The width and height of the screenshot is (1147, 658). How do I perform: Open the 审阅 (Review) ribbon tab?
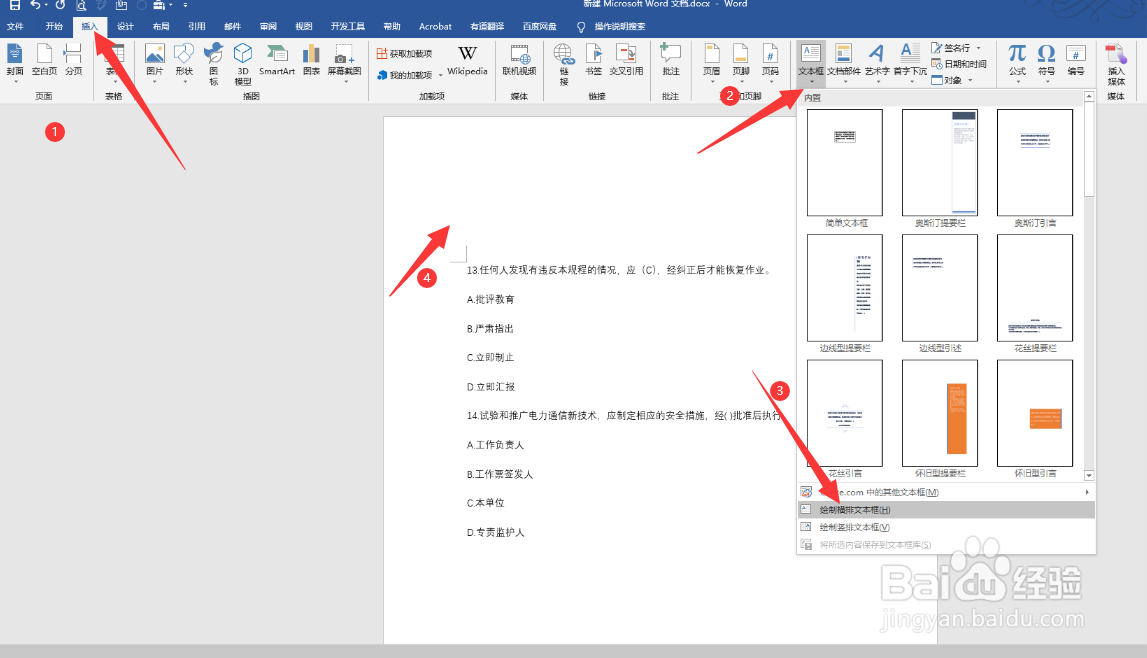pos(267,26)
